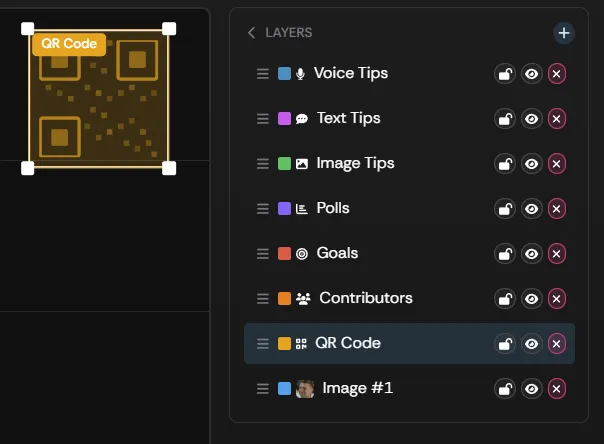
Task: Toggle lock on Contributors layer
Action: click(x=505, y=298)
